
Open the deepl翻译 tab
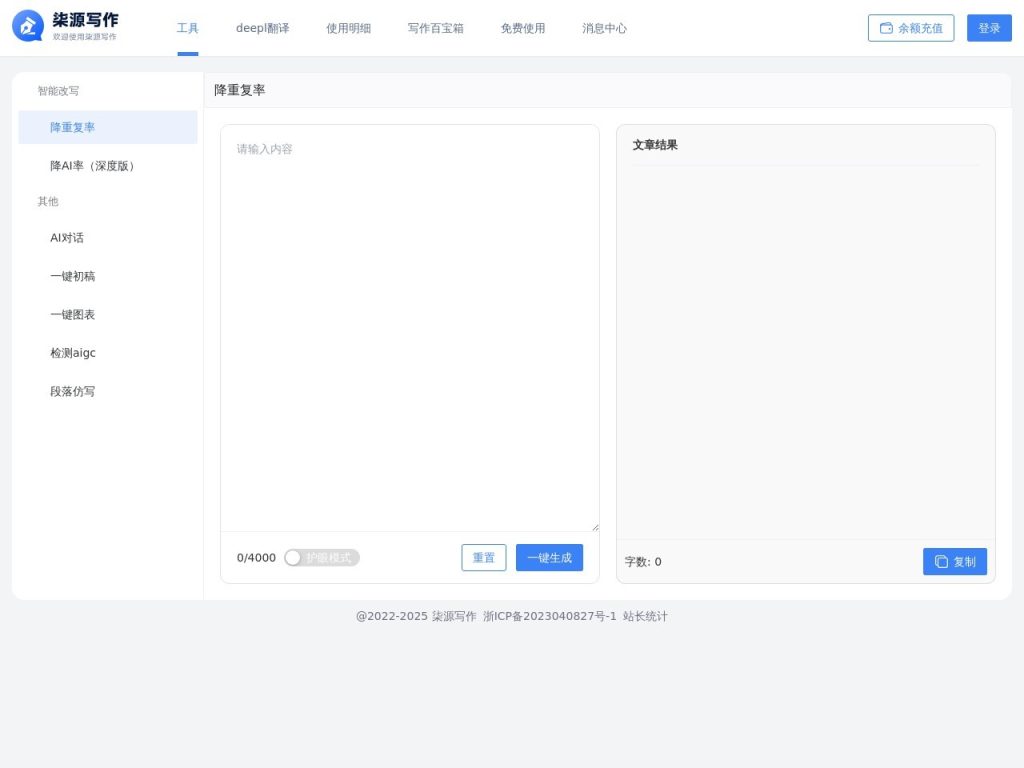(263, 28)
